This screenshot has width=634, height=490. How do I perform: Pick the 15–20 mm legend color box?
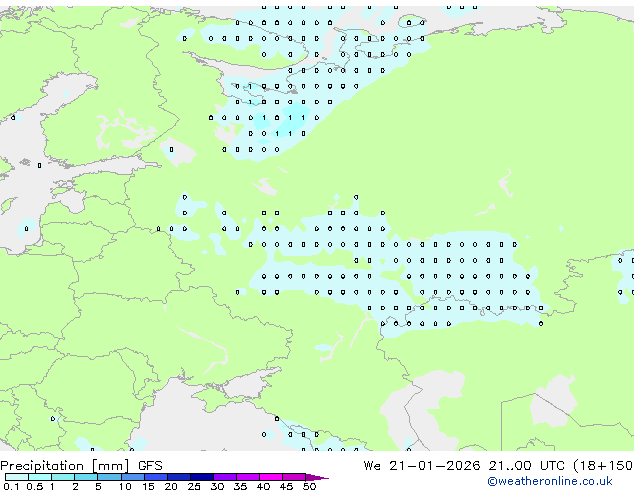pos(156,477)
